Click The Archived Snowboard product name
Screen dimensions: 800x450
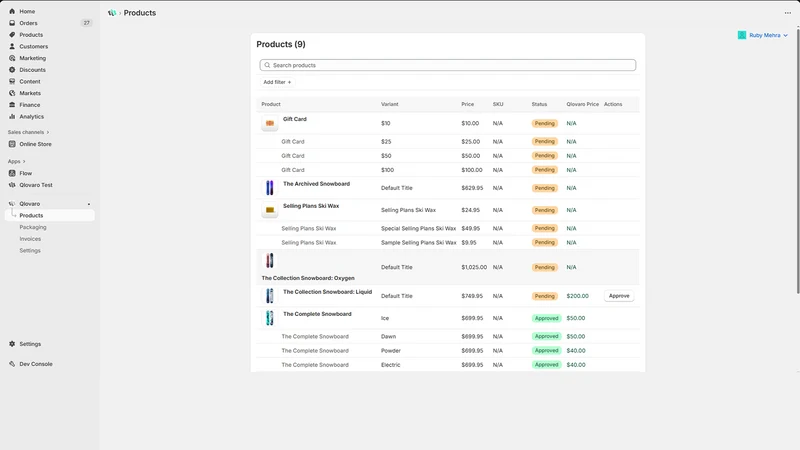(x=316, y=184)
